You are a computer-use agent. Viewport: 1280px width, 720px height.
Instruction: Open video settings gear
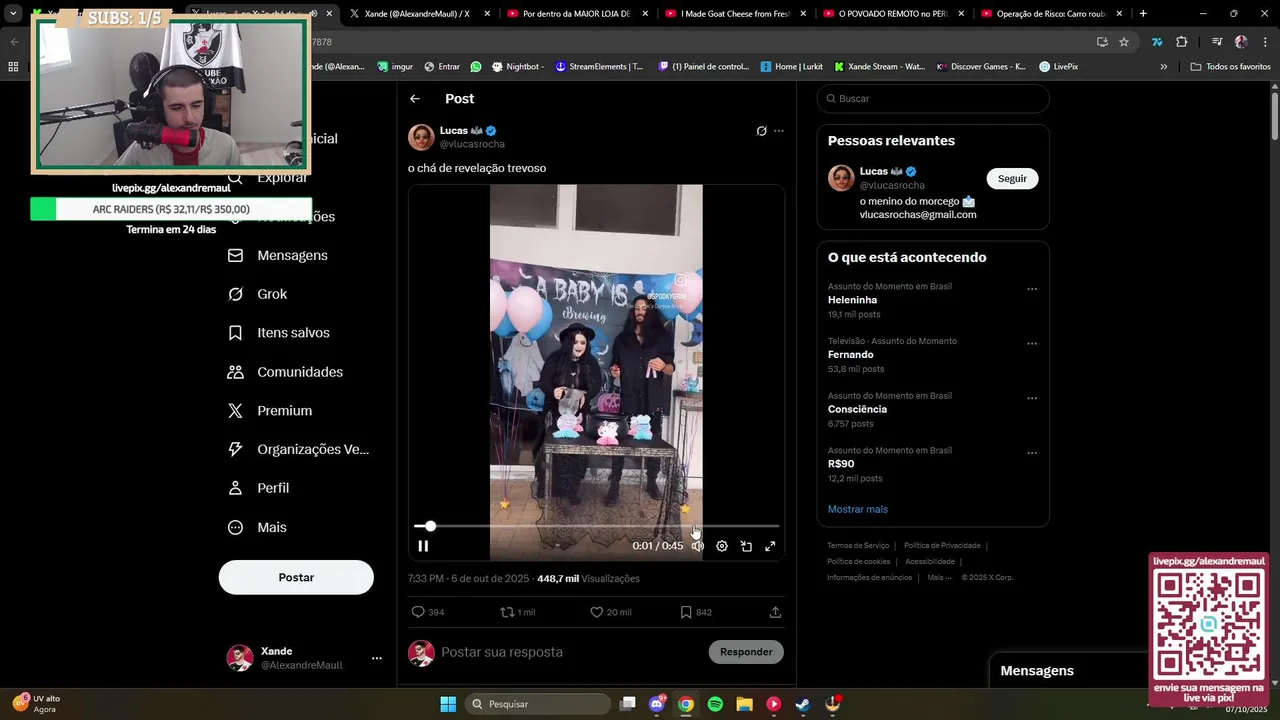click(722, 546)
